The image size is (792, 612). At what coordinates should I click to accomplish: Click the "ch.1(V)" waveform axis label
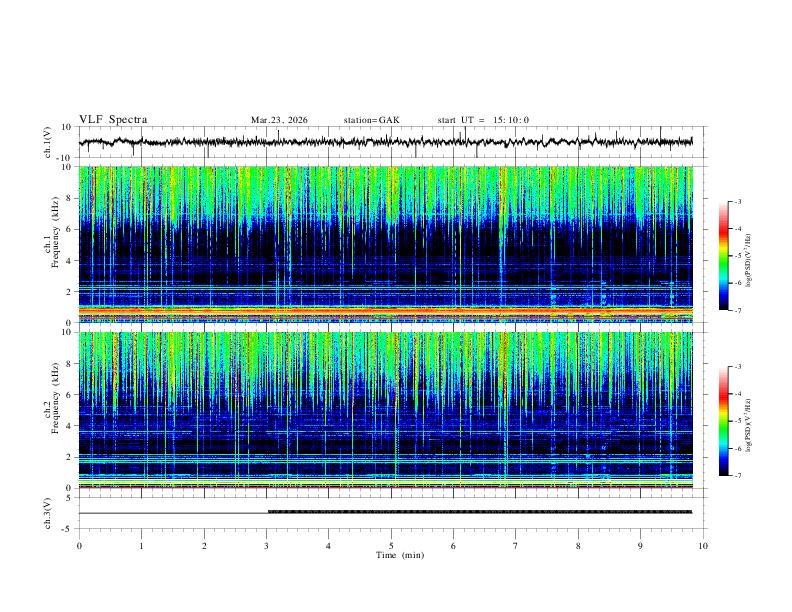48,142
